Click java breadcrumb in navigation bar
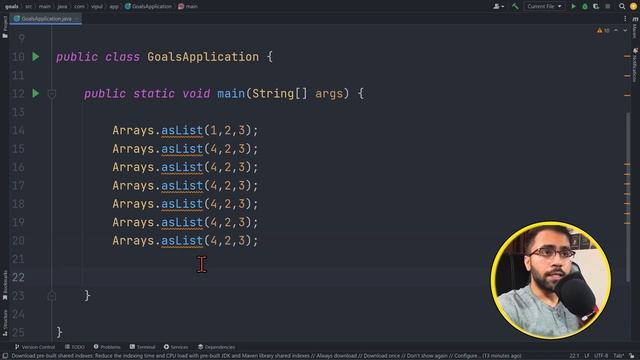This screenshot has width=640, height=360. coord(62,7)
